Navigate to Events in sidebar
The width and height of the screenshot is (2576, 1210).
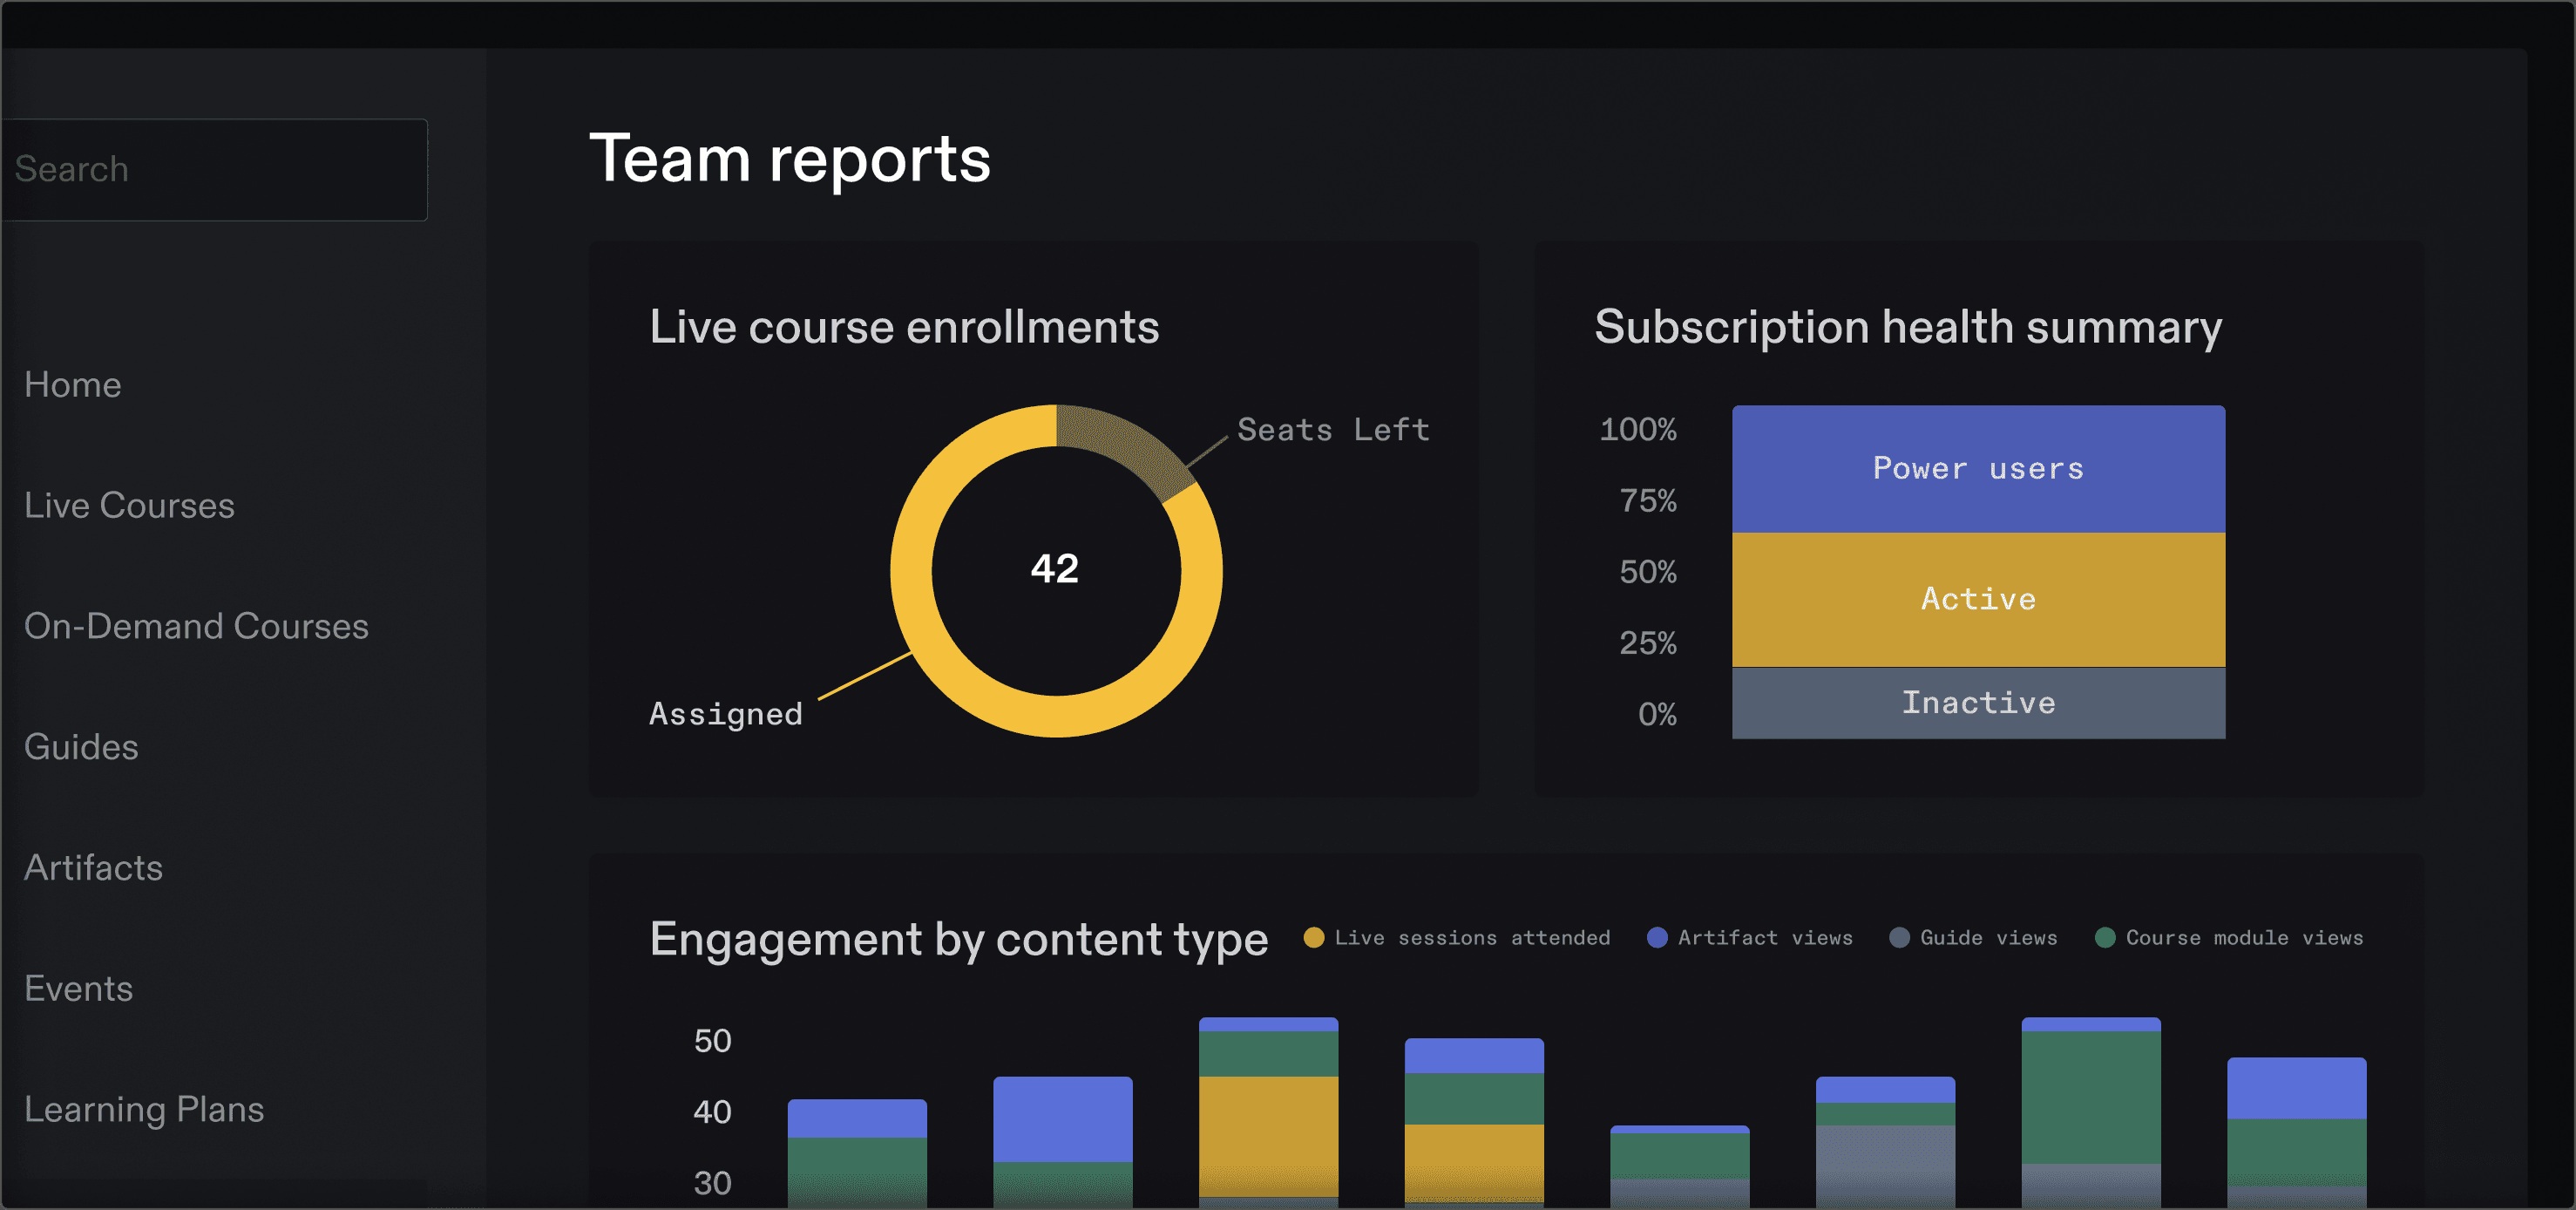[x=78, y=989]
